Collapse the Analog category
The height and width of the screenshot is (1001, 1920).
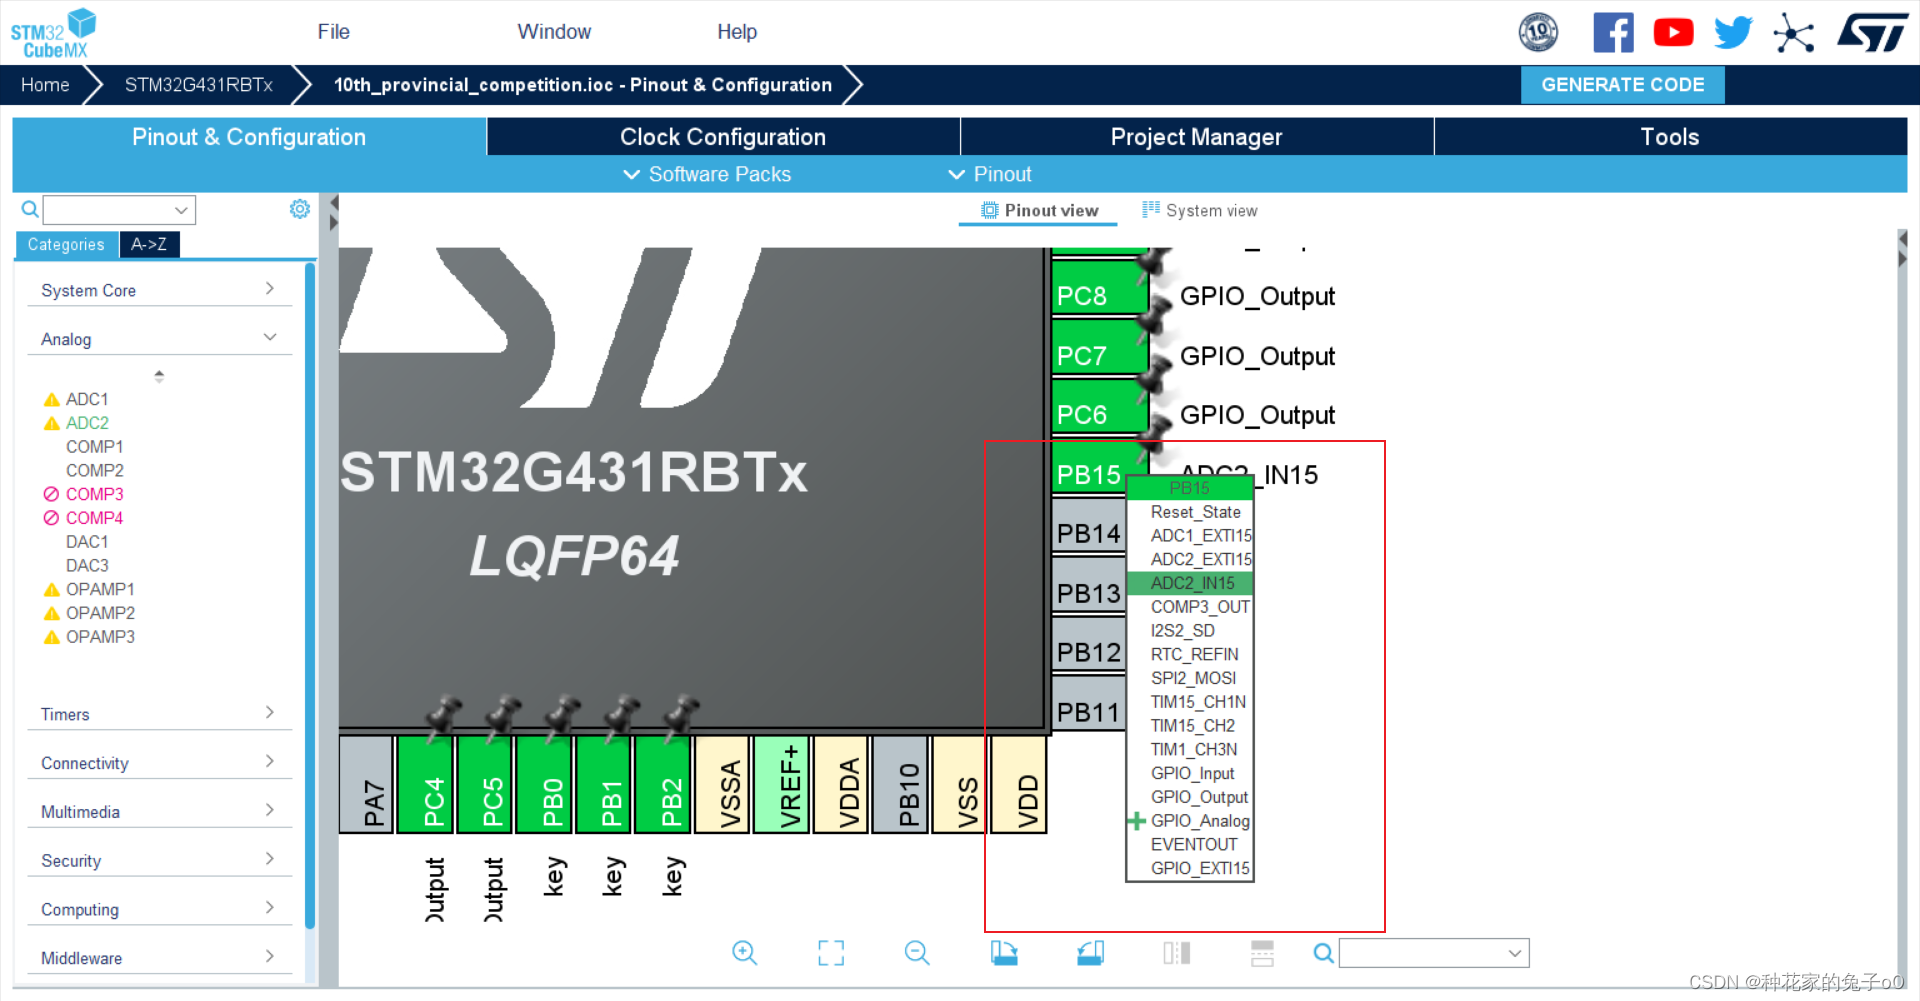(159, 339)
